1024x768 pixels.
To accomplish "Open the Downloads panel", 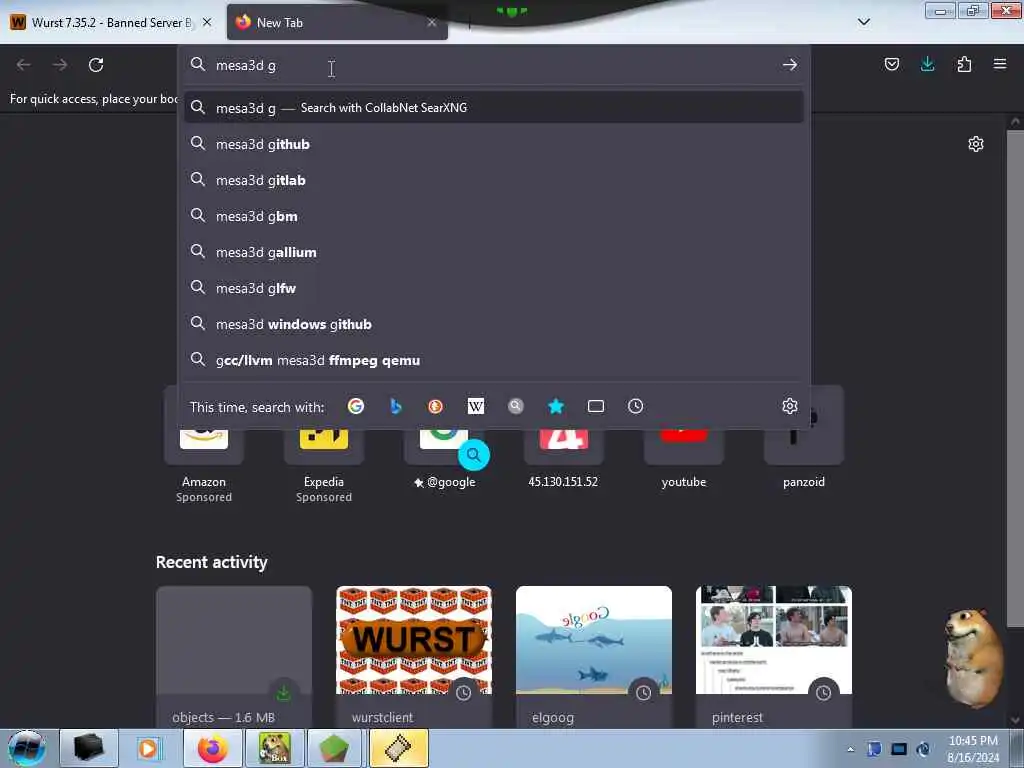I will [x=927, y=64].
